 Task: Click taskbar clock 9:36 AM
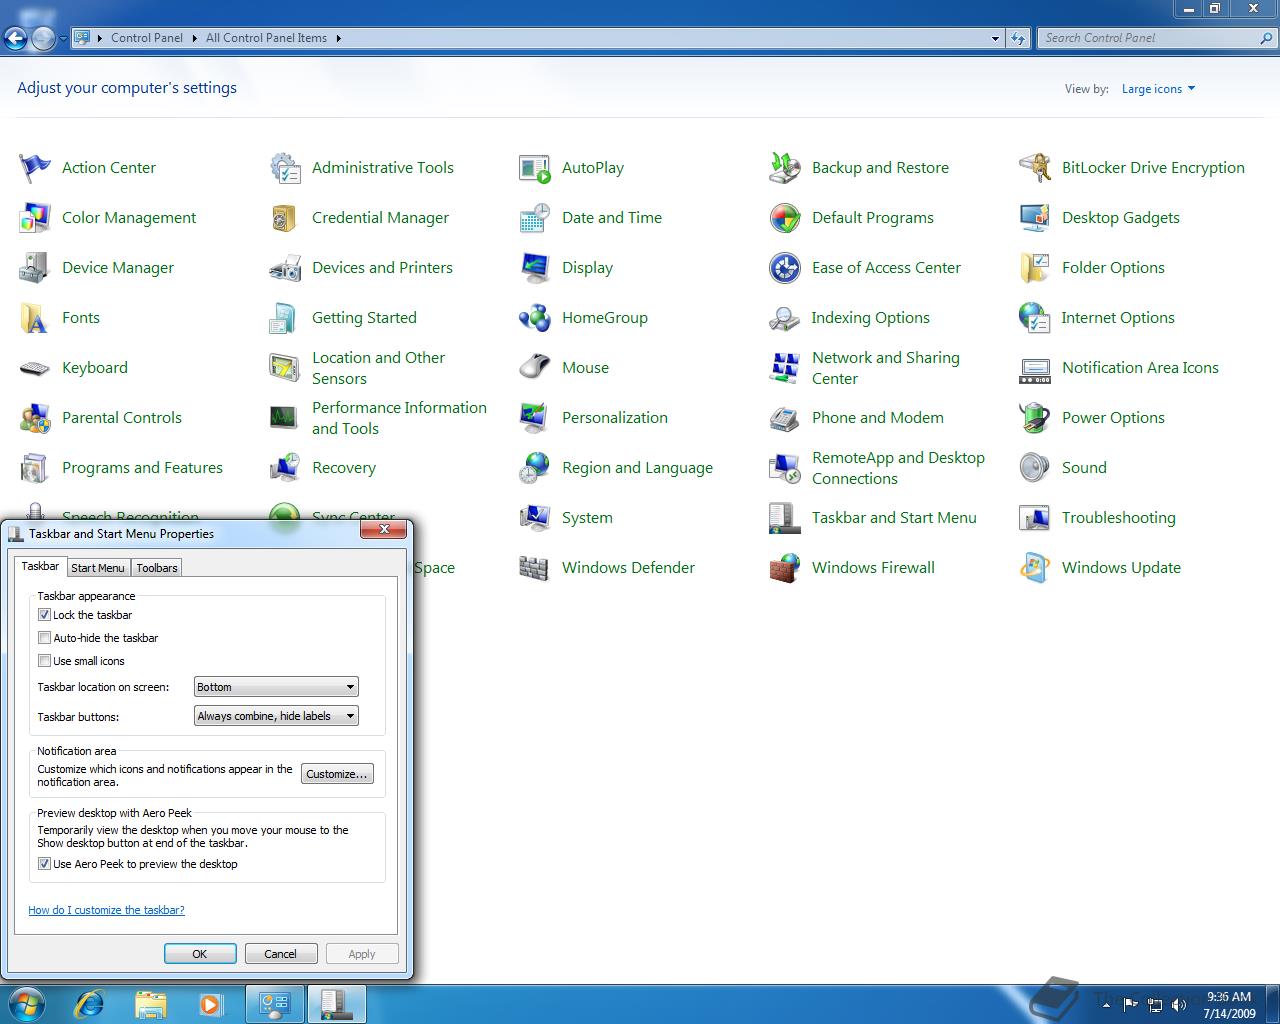[x=1229, y=1005]
